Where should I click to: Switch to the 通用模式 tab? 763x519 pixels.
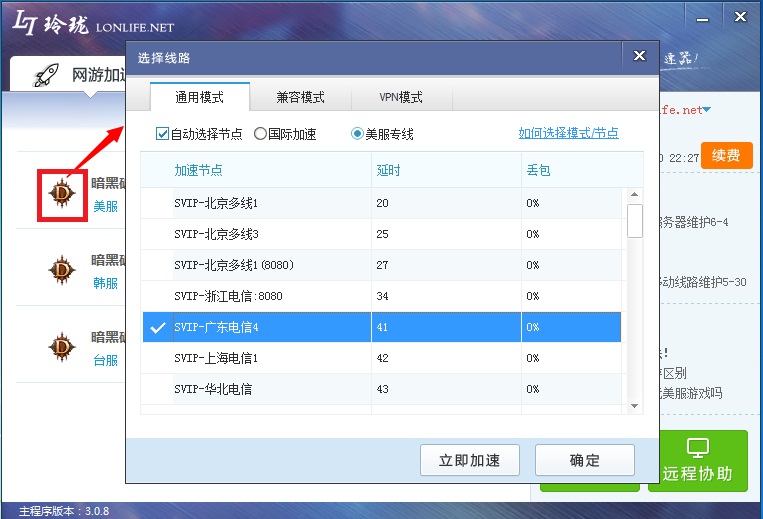[200, 97]
